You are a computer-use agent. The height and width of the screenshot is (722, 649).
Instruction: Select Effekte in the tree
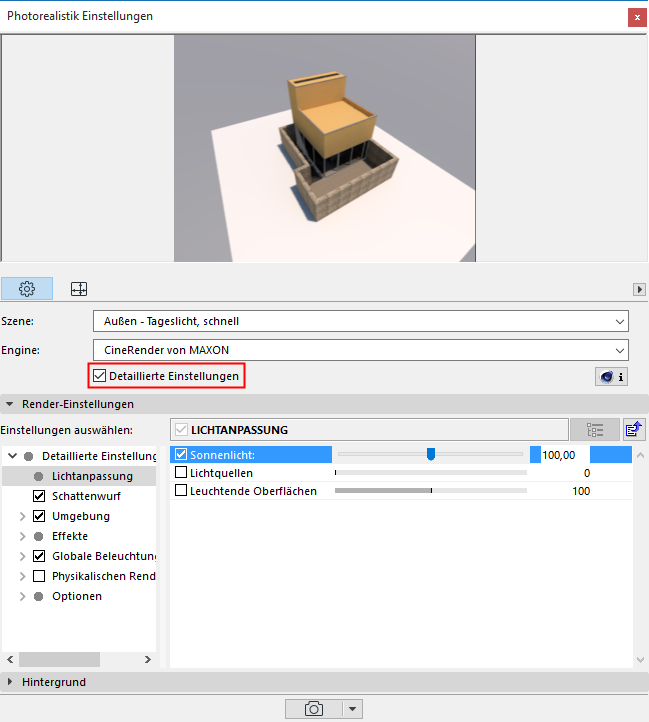(70, 536)
